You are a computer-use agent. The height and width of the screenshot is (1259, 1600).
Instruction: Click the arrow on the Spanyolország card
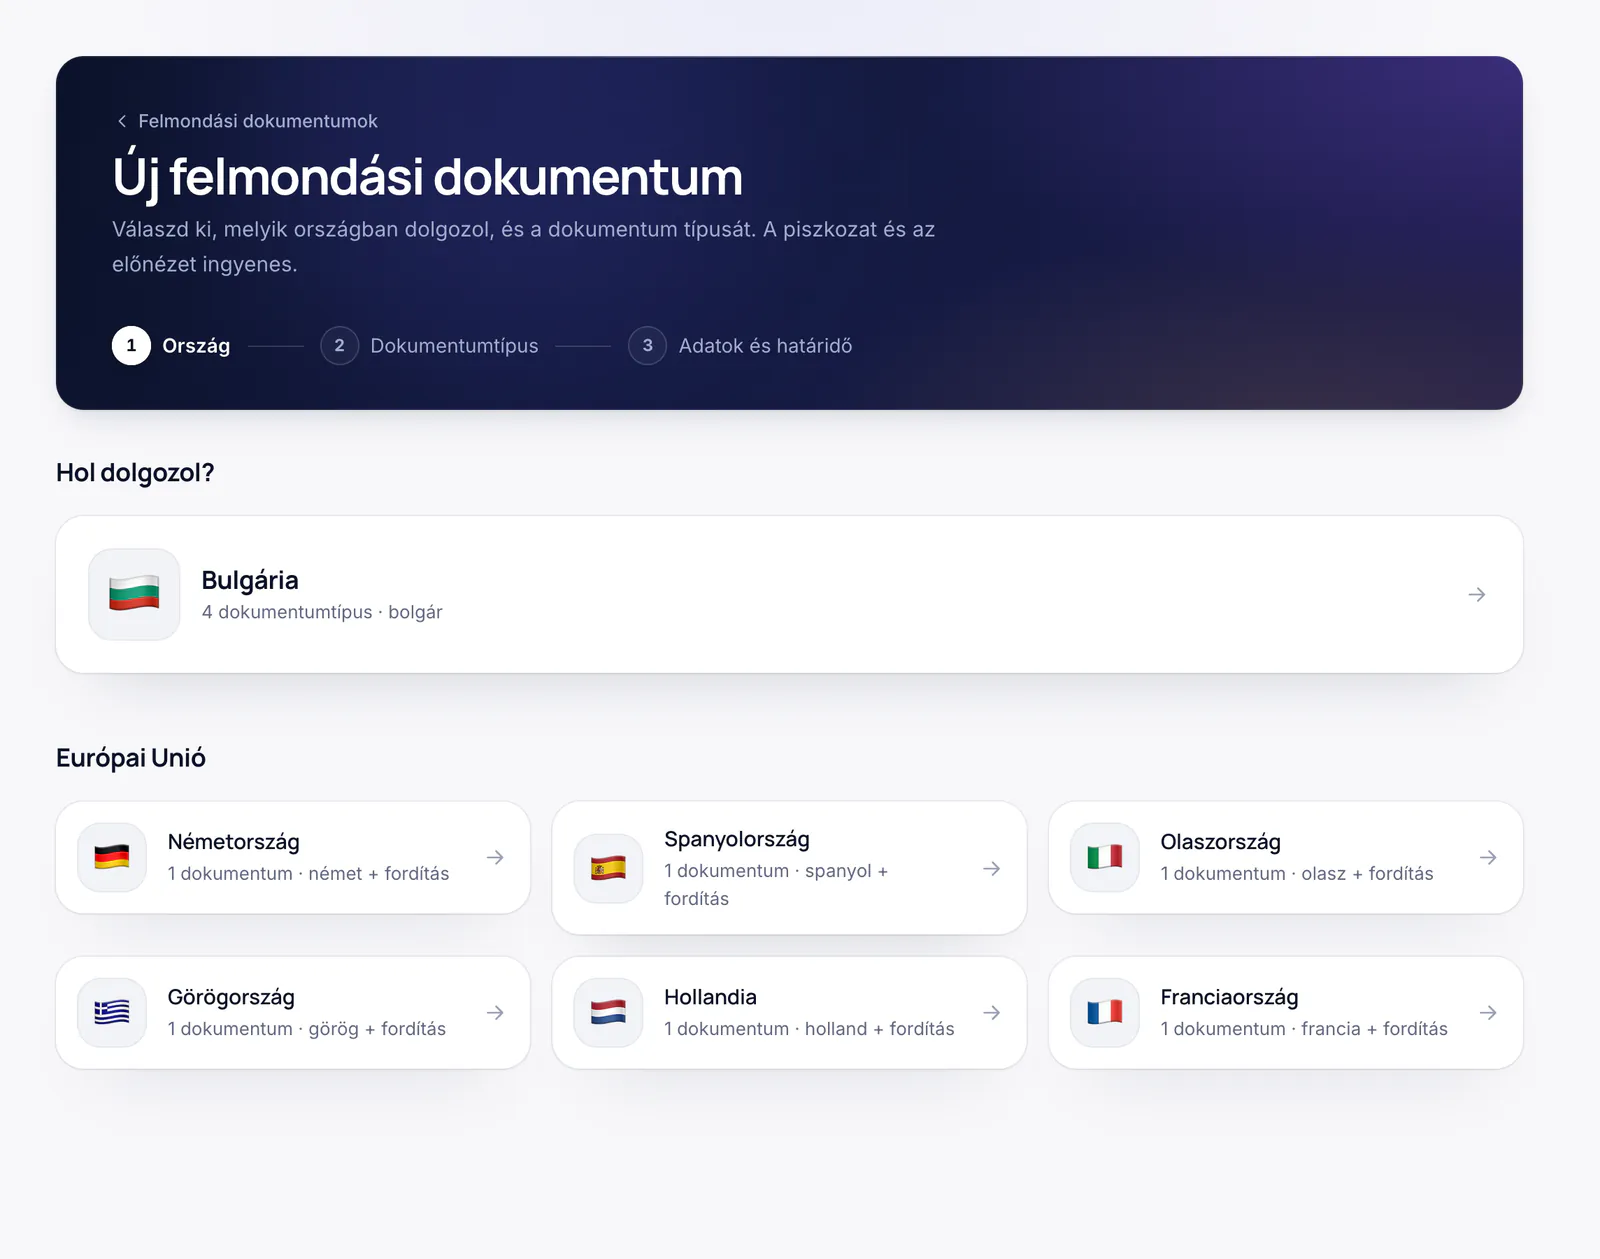(991, 868)
